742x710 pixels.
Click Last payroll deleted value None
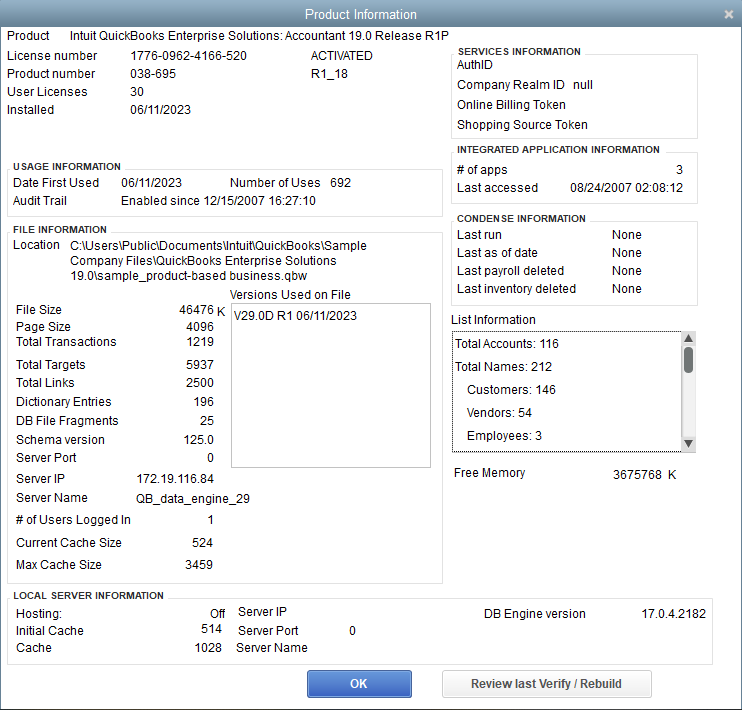(x=627, y=271)
